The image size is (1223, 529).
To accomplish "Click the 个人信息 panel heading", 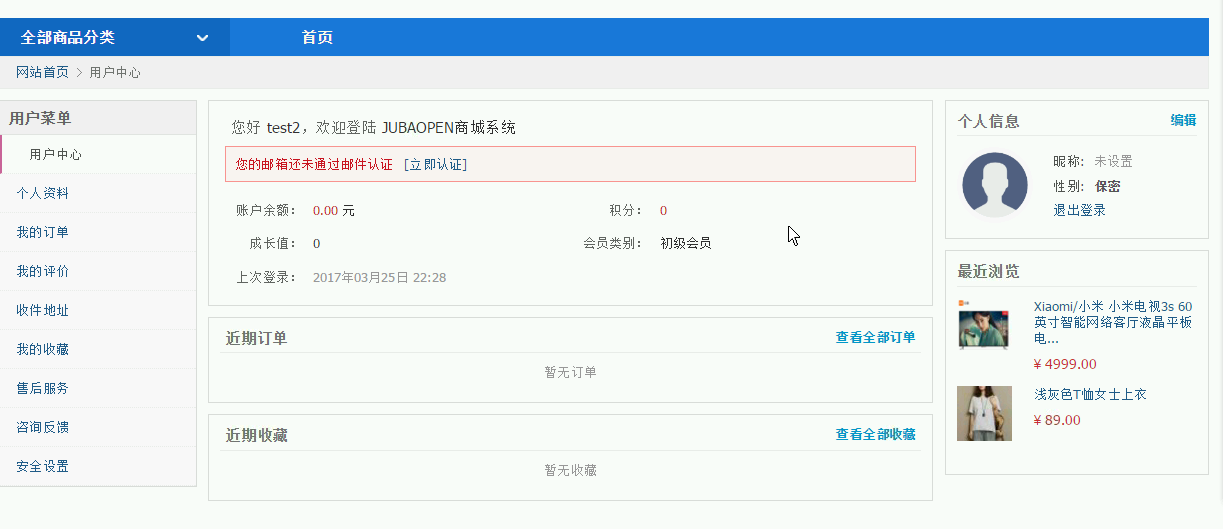I will coord(989,121).
